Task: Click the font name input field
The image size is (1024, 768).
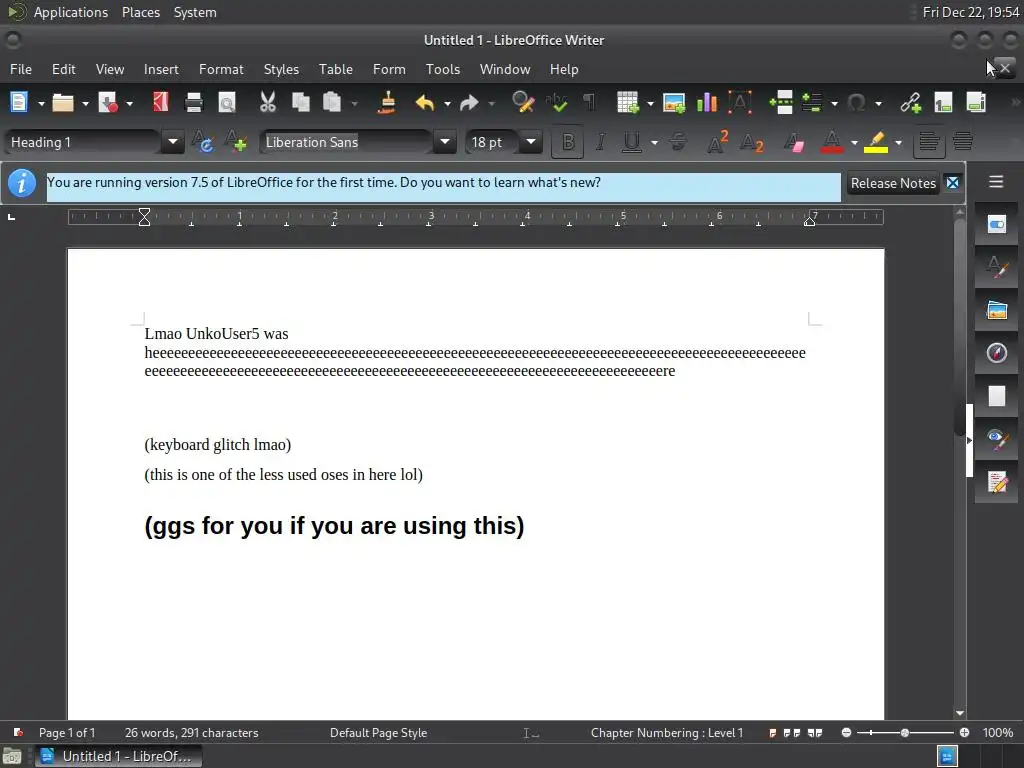Action: click(346, 142)
